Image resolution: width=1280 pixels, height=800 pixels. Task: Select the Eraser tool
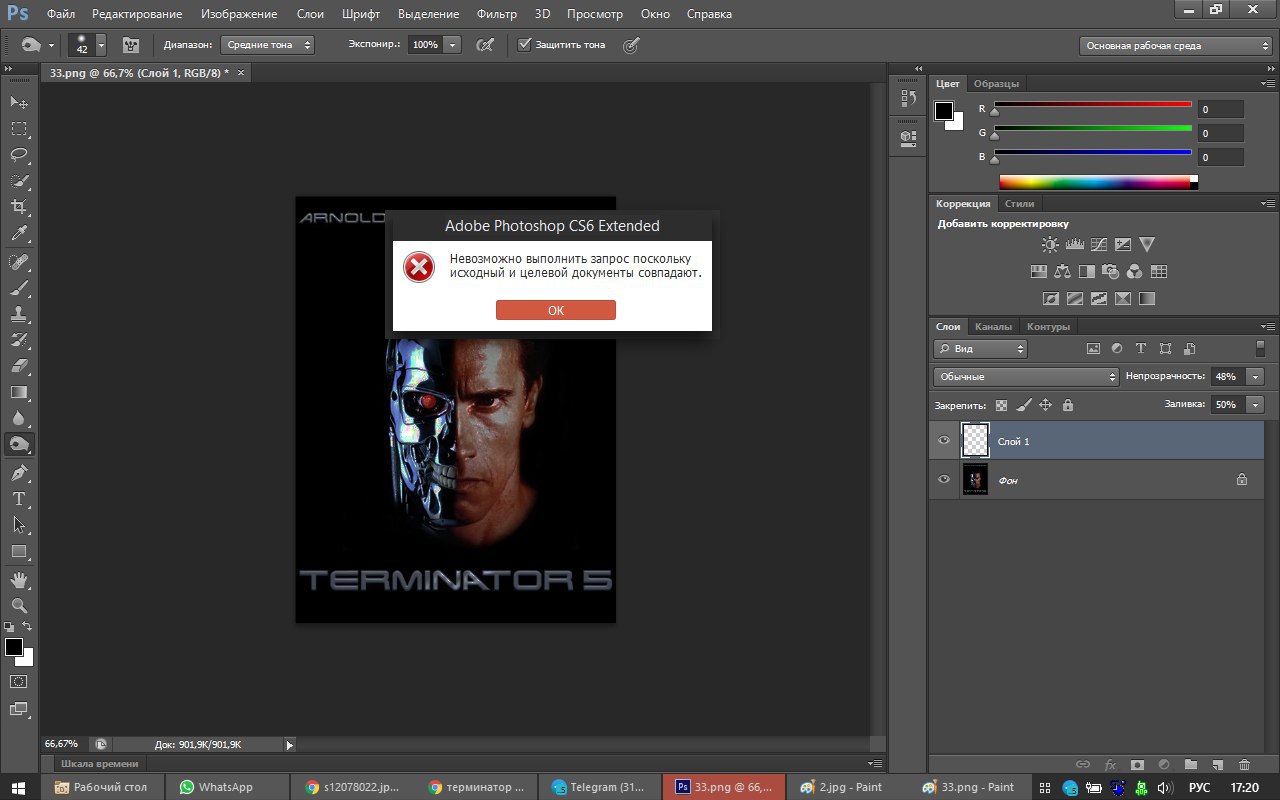click(x=19, y=366)
